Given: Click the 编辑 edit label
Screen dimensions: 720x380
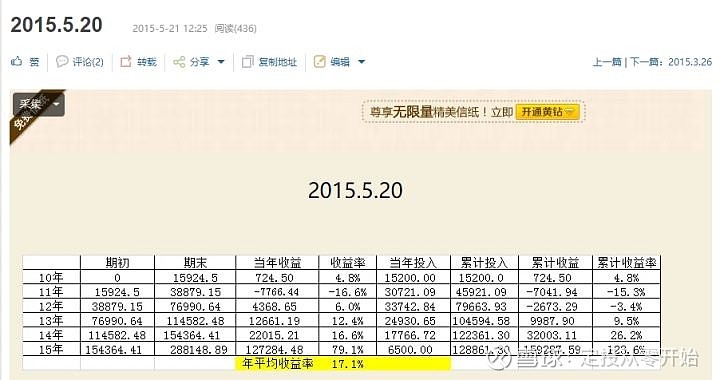Looking at the screenshot, I should pos(340,61).
